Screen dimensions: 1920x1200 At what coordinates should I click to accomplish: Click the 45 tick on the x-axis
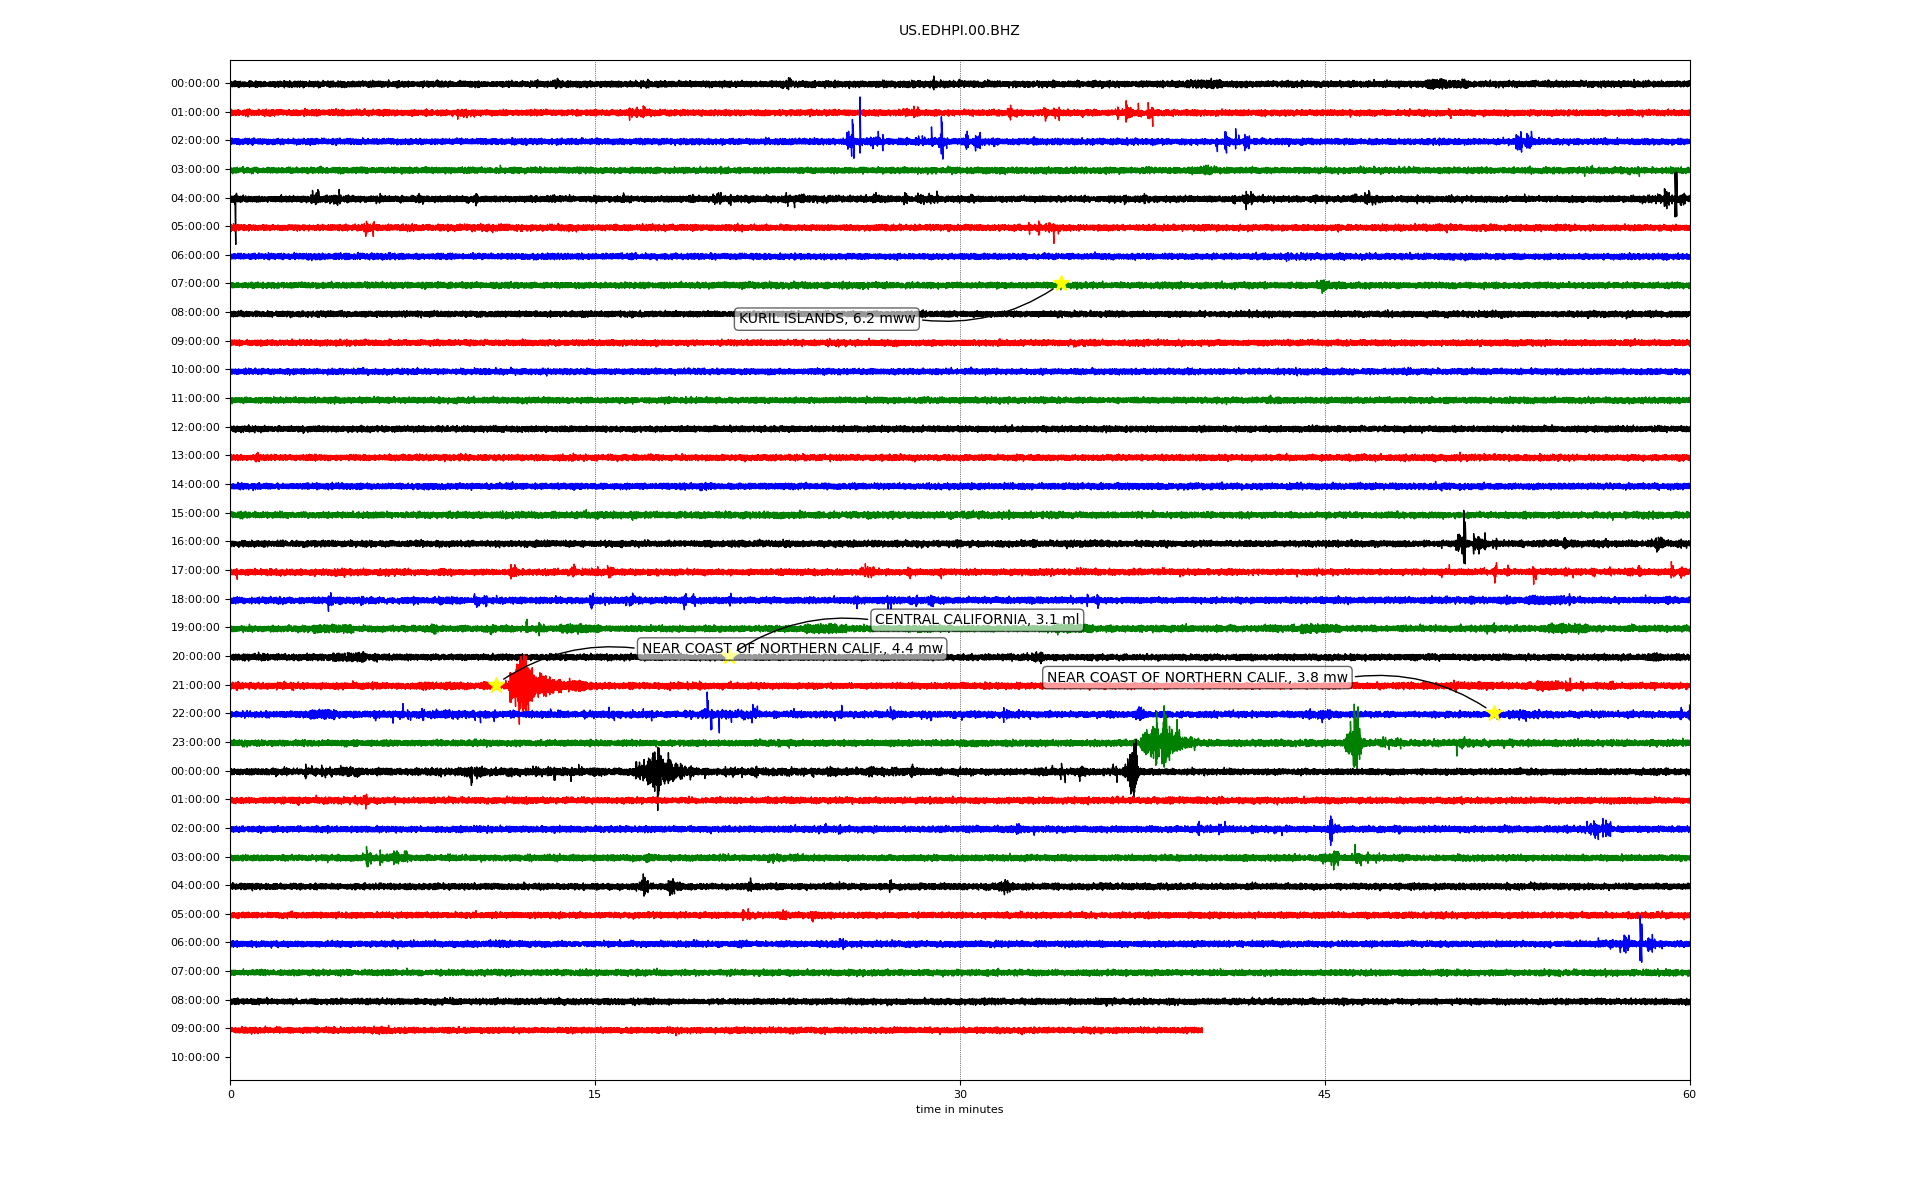point(1325,1094)
